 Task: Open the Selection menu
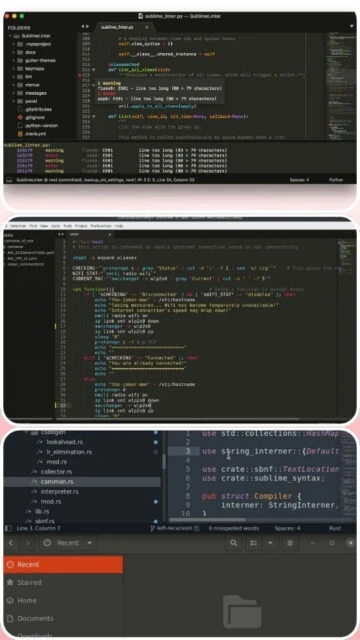18,226
